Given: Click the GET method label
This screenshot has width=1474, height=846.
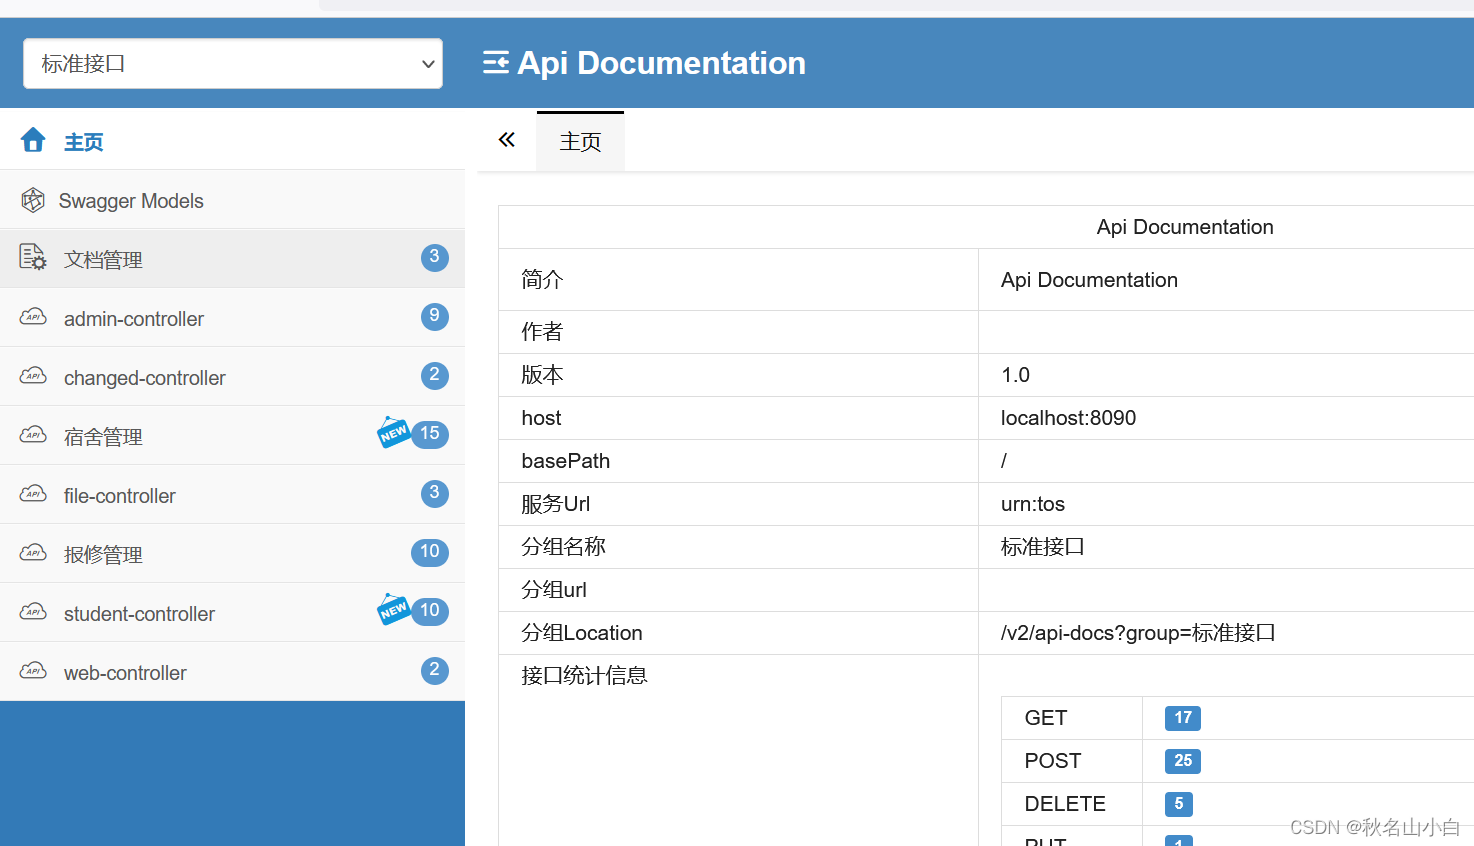Looking at the screenshot, I should click(1046, 718).
